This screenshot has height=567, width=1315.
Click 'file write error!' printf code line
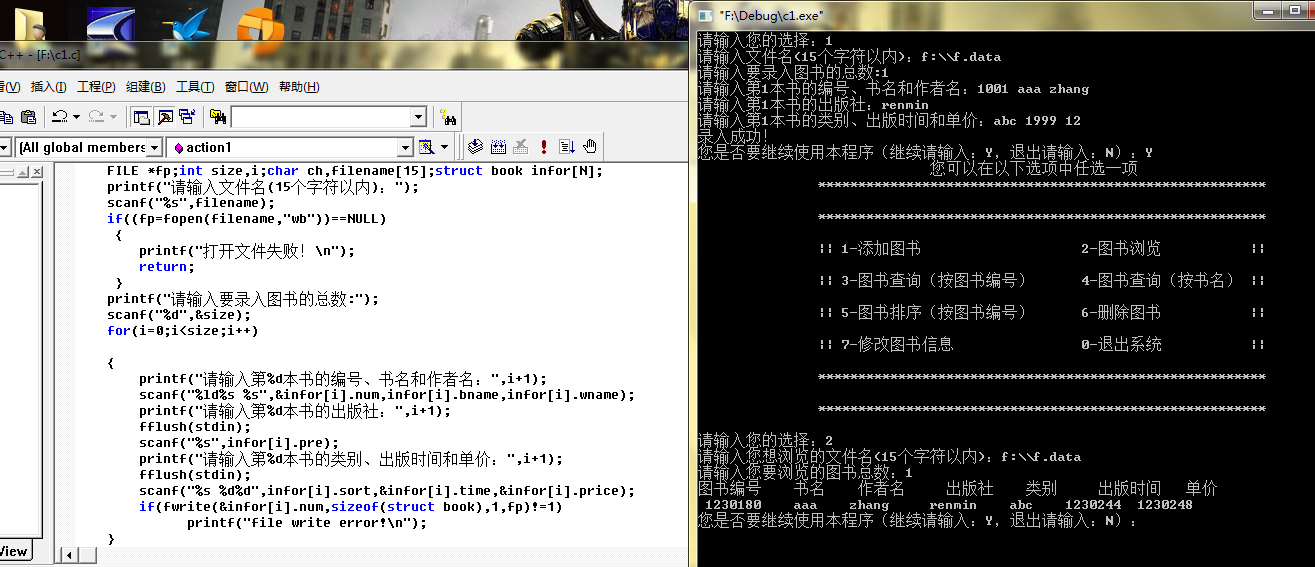click(x=306, y=523)
